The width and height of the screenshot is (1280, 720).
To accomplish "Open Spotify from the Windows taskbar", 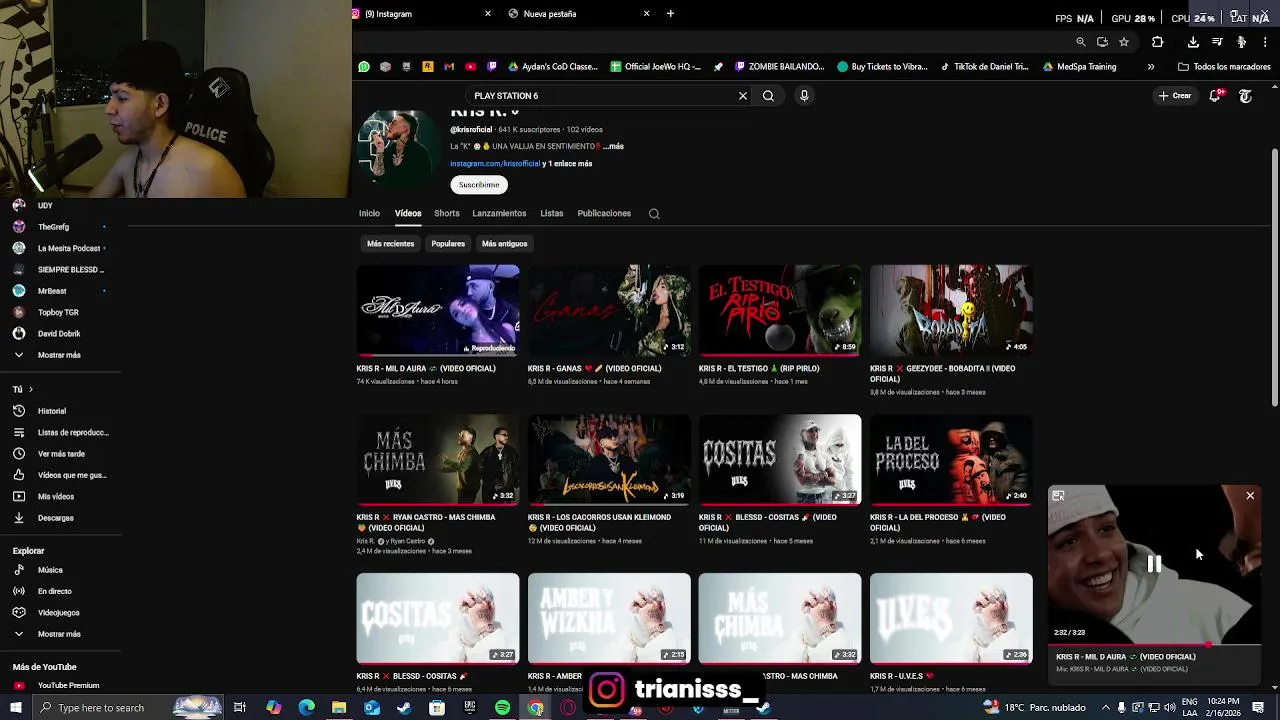I will 502,708.
